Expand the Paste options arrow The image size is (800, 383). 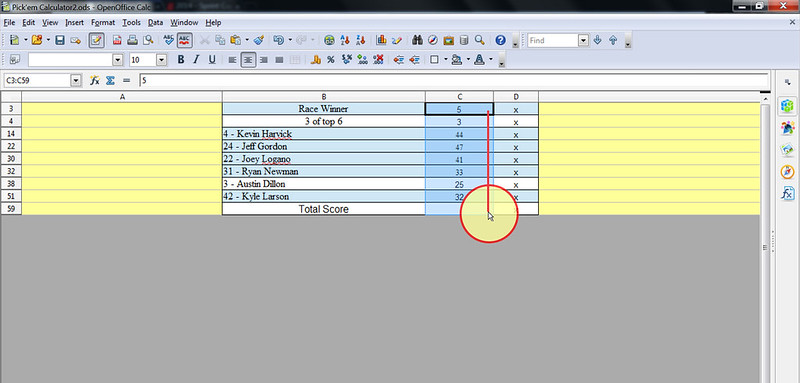247,40
